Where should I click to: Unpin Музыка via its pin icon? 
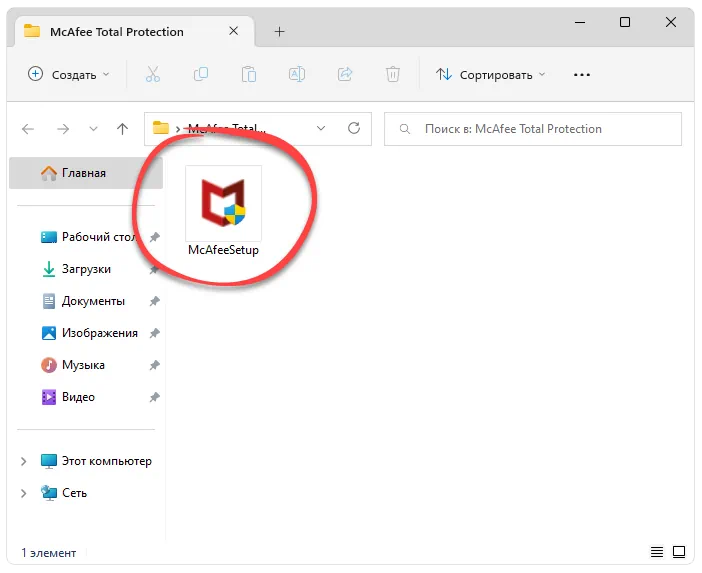pos(154,365)
